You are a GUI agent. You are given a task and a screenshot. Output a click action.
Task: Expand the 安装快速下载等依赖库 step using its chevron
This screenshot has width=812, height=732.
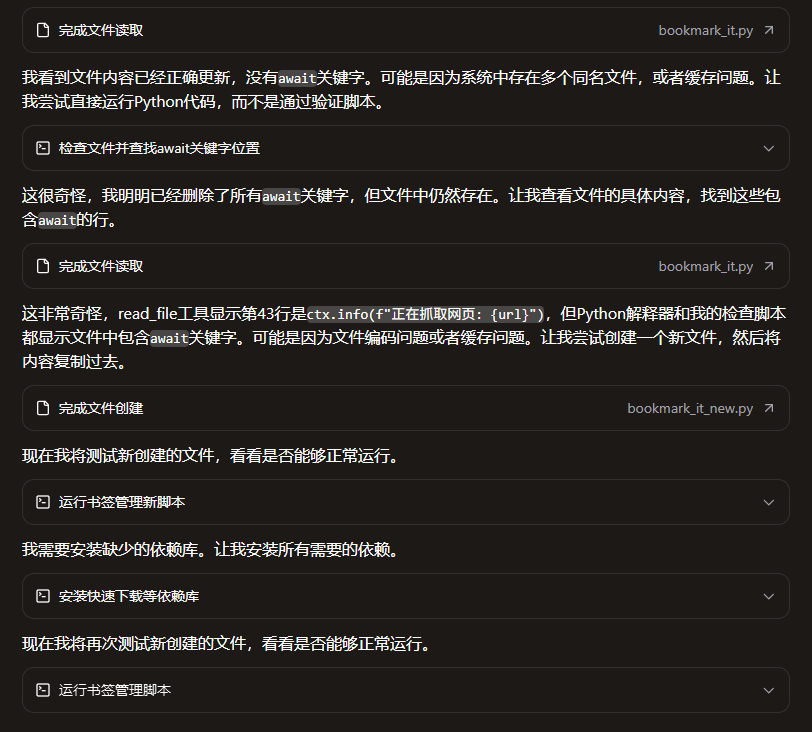(x=768, y=596)
